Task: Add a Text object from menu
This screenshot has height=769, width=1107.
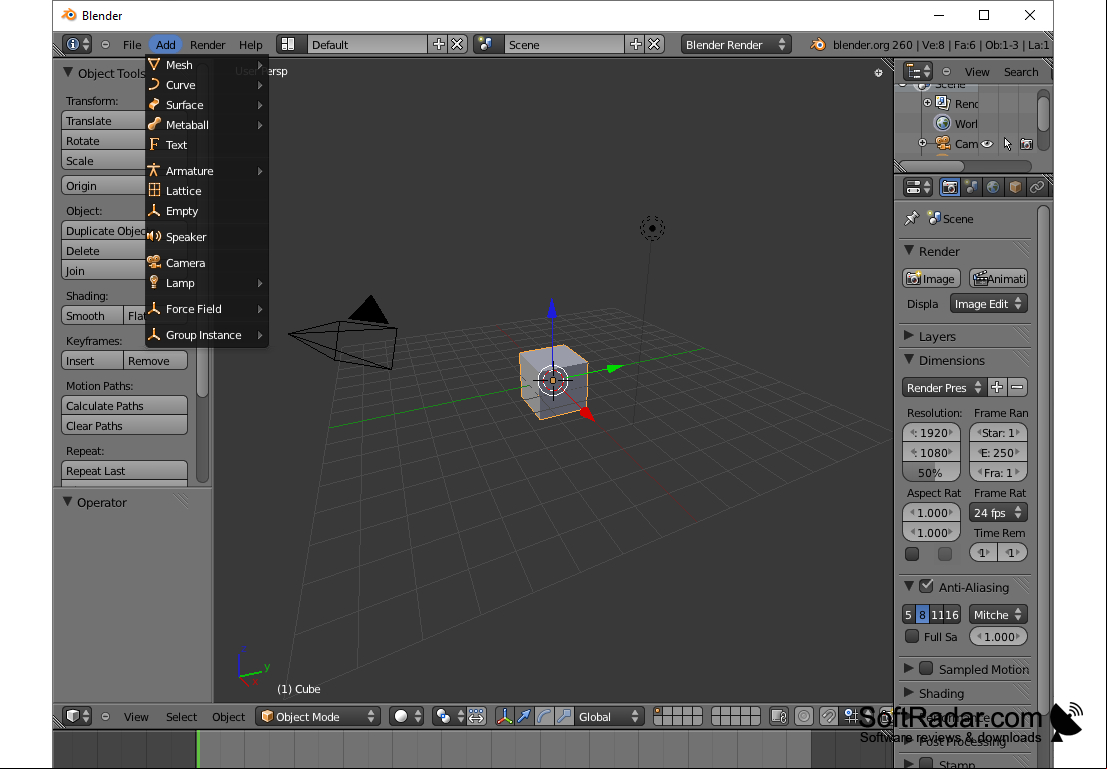Action: click(x=206, y=145)
